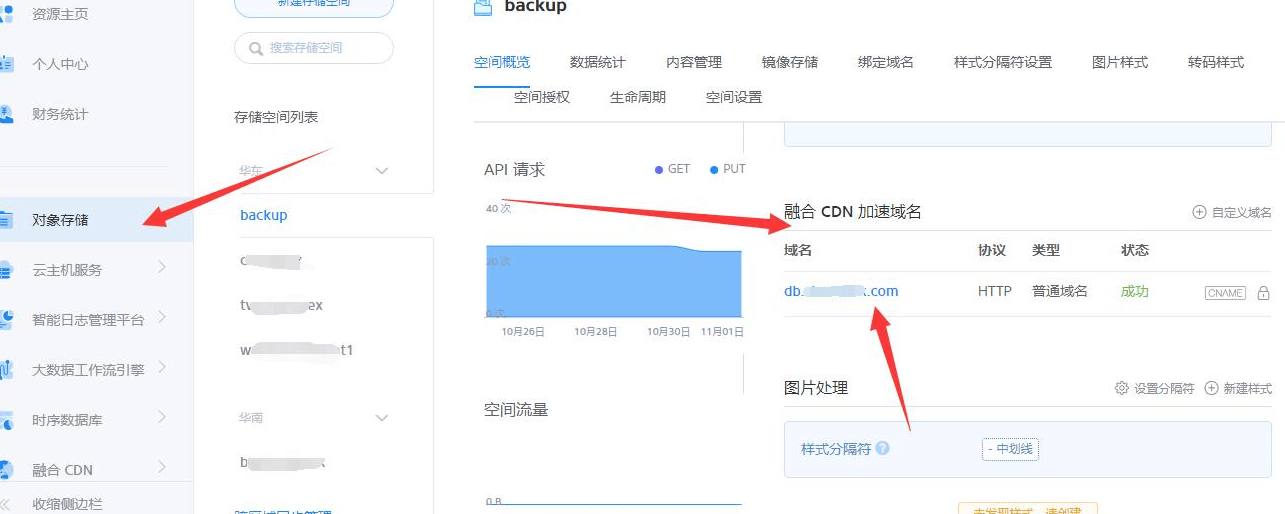1285x514 pixels.
Task: Click the lock icon in domain row
Action: tap(1263, 293)
